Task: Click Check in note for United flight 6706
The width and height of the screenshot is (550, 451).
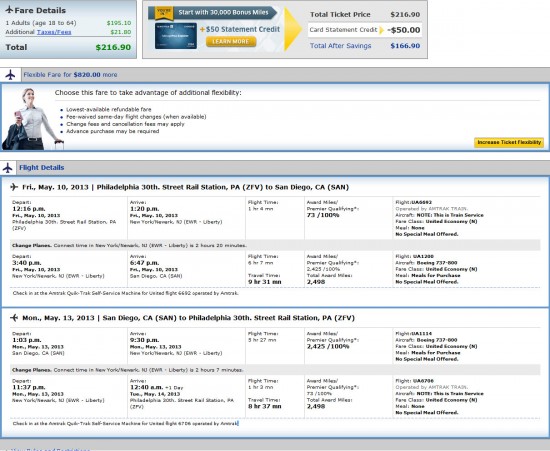Action: pos(126,424)
